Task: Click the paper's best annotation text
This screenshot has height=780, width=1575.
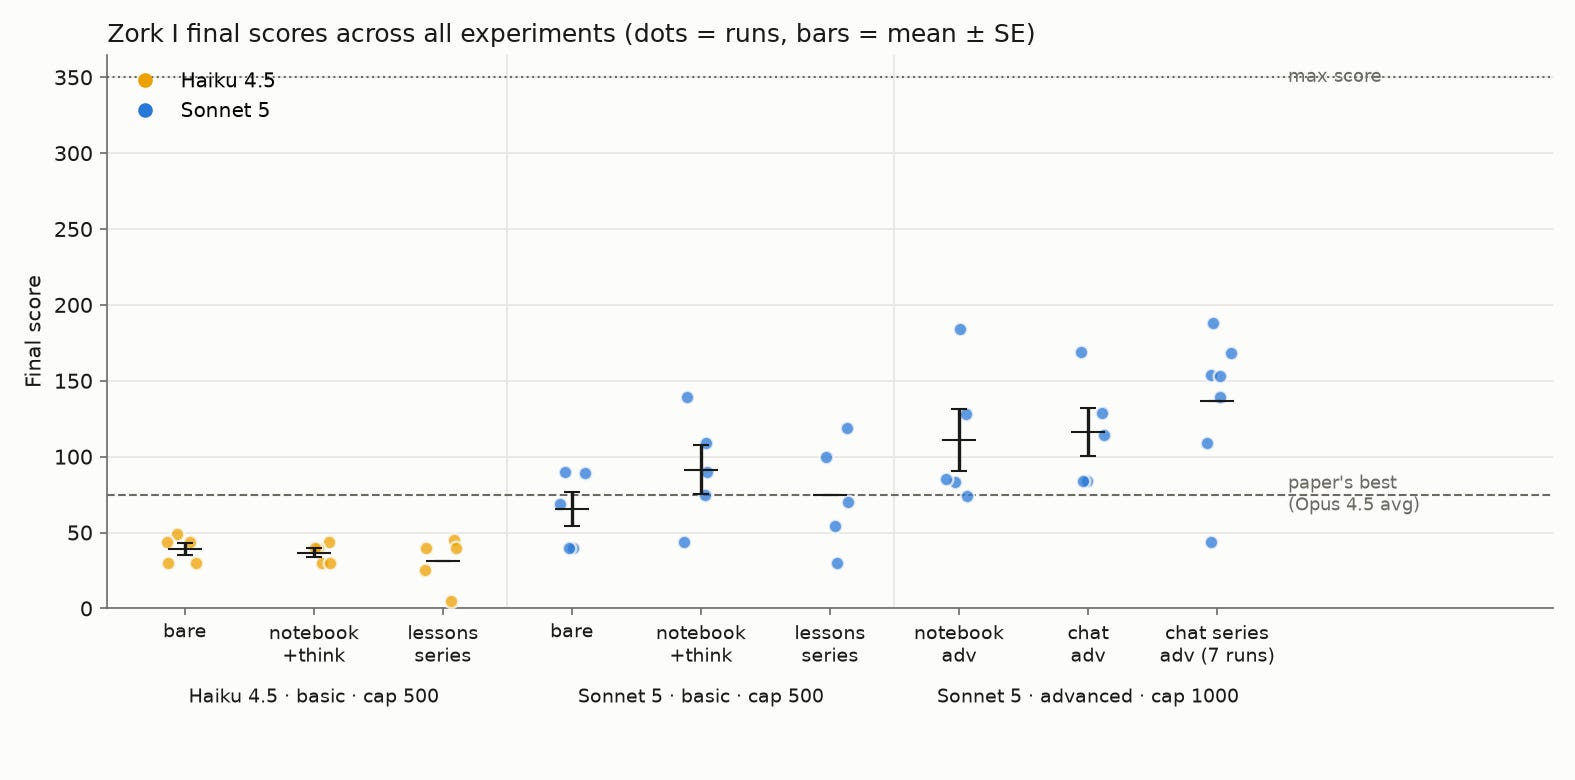Action: pos(1353,493)
